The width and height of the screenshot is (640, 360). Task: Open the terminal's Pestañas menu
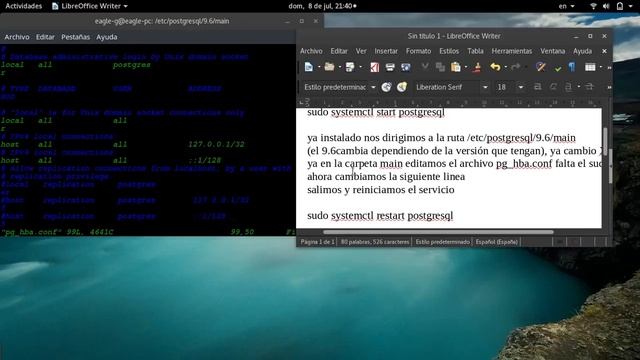point(76,37)
